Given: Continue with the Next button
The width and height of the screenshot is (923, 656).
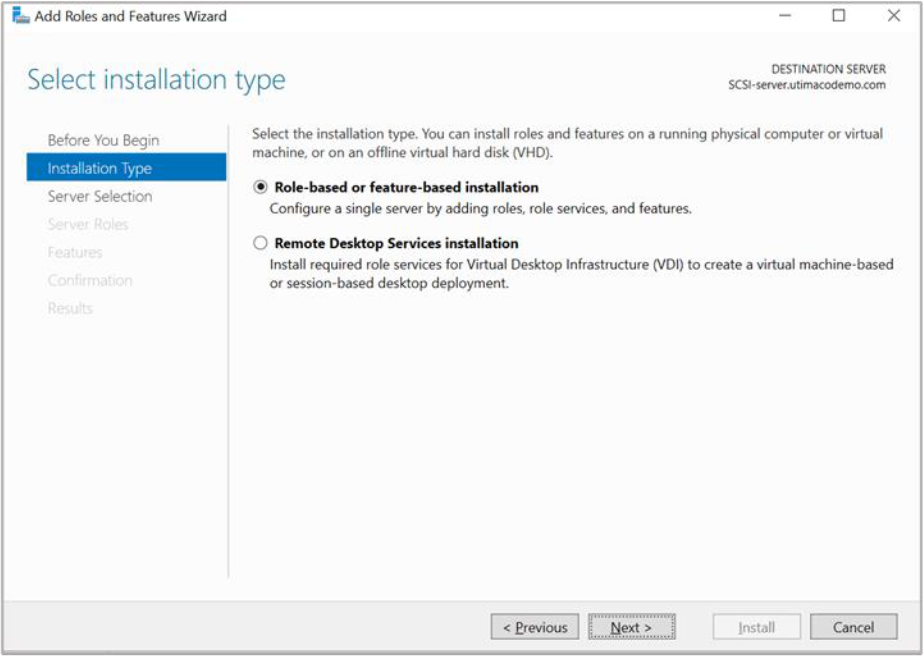Looking at the screenshot, I should click(631, 627).
